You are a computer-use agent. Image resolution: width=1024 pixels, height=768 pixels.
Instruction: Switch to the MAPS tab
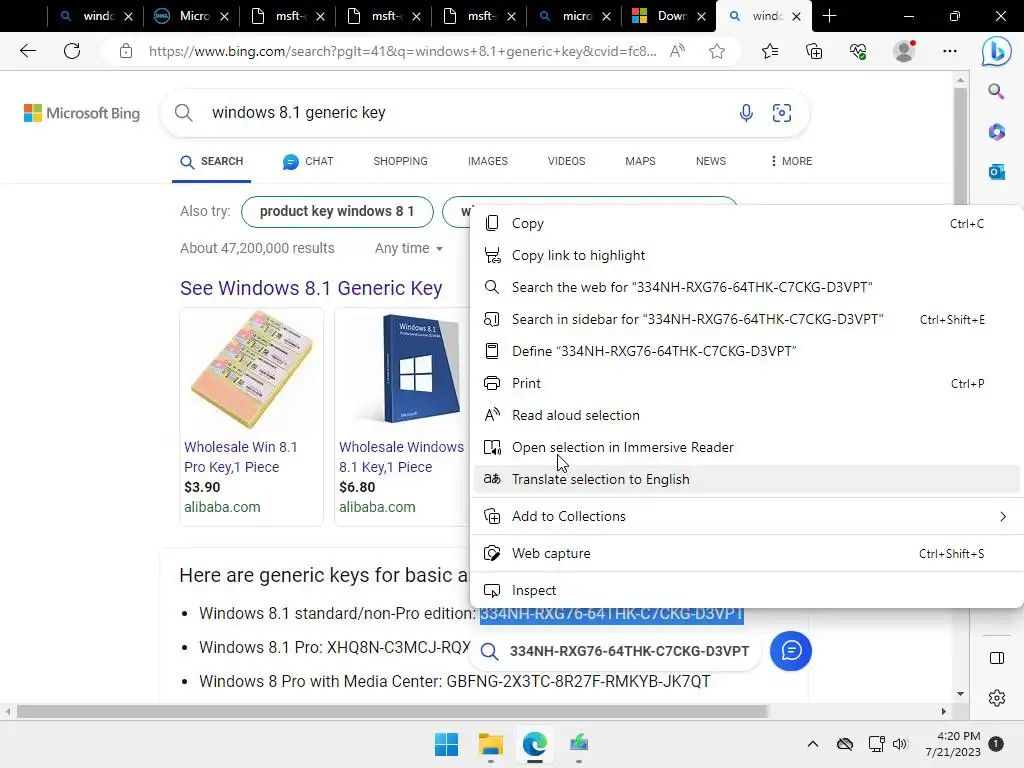point(640,161)
